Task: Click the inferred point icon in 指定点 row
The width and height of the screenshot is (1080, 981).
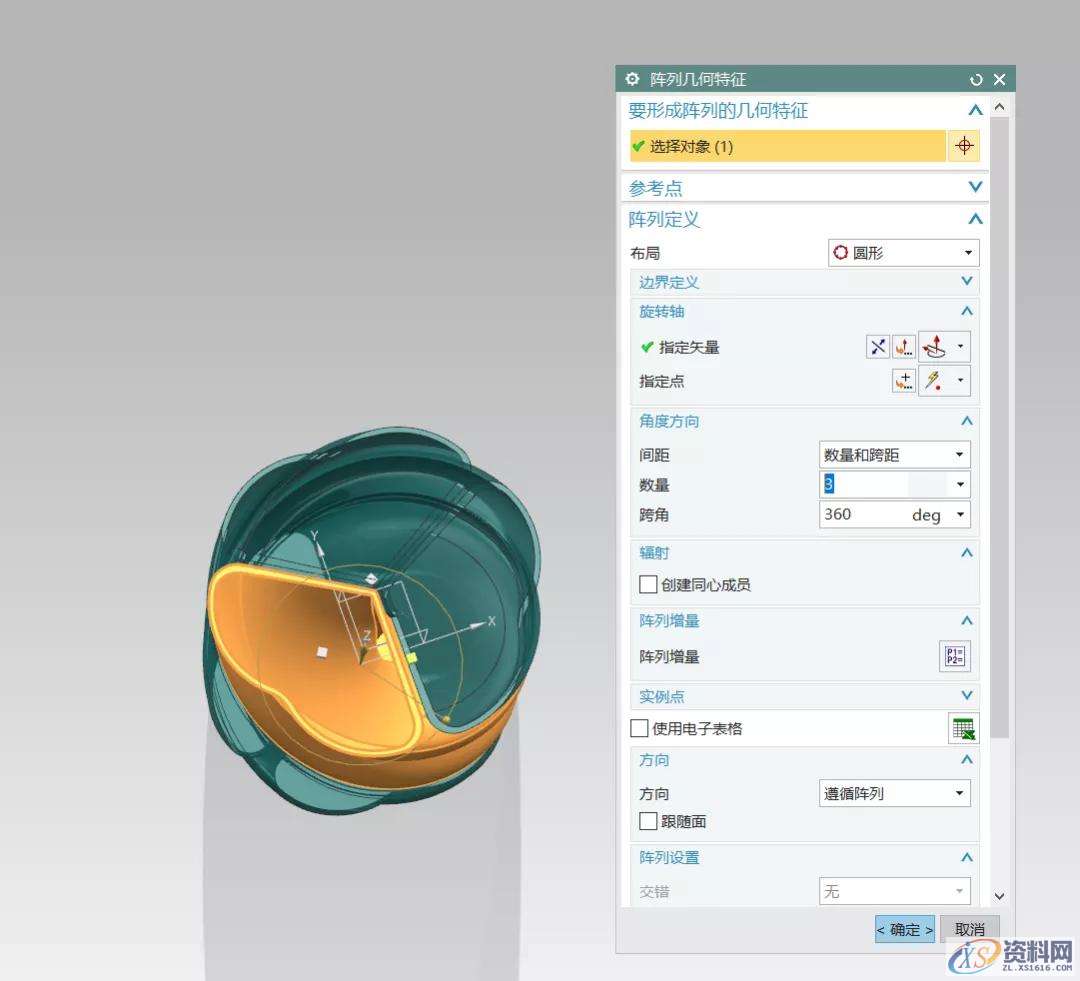Action: tap(934, 381)
